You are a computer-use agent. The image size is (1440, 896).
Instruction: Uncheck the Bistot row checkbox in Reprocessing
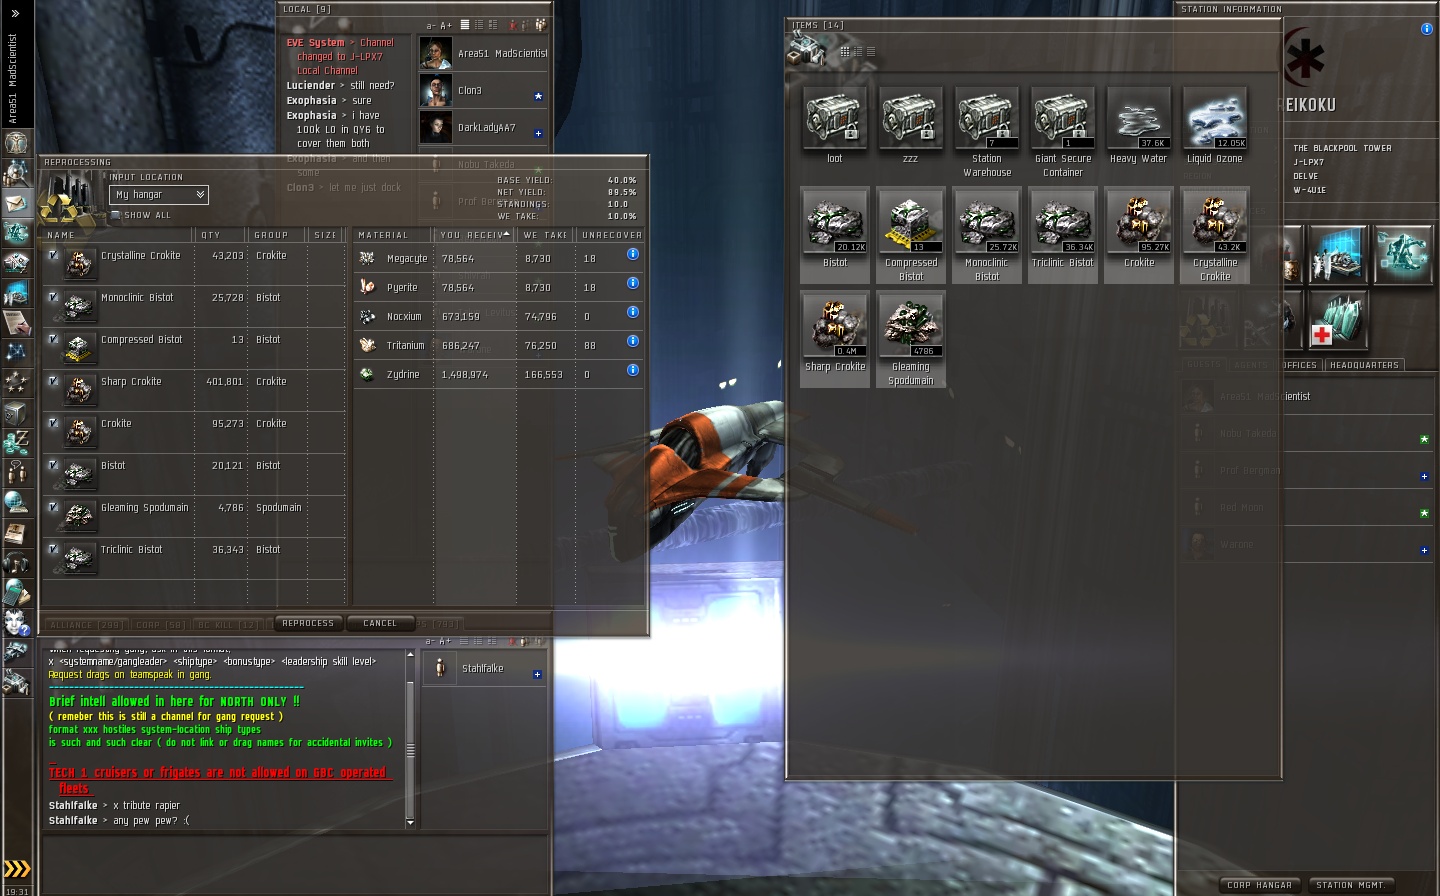click(53, 465)
